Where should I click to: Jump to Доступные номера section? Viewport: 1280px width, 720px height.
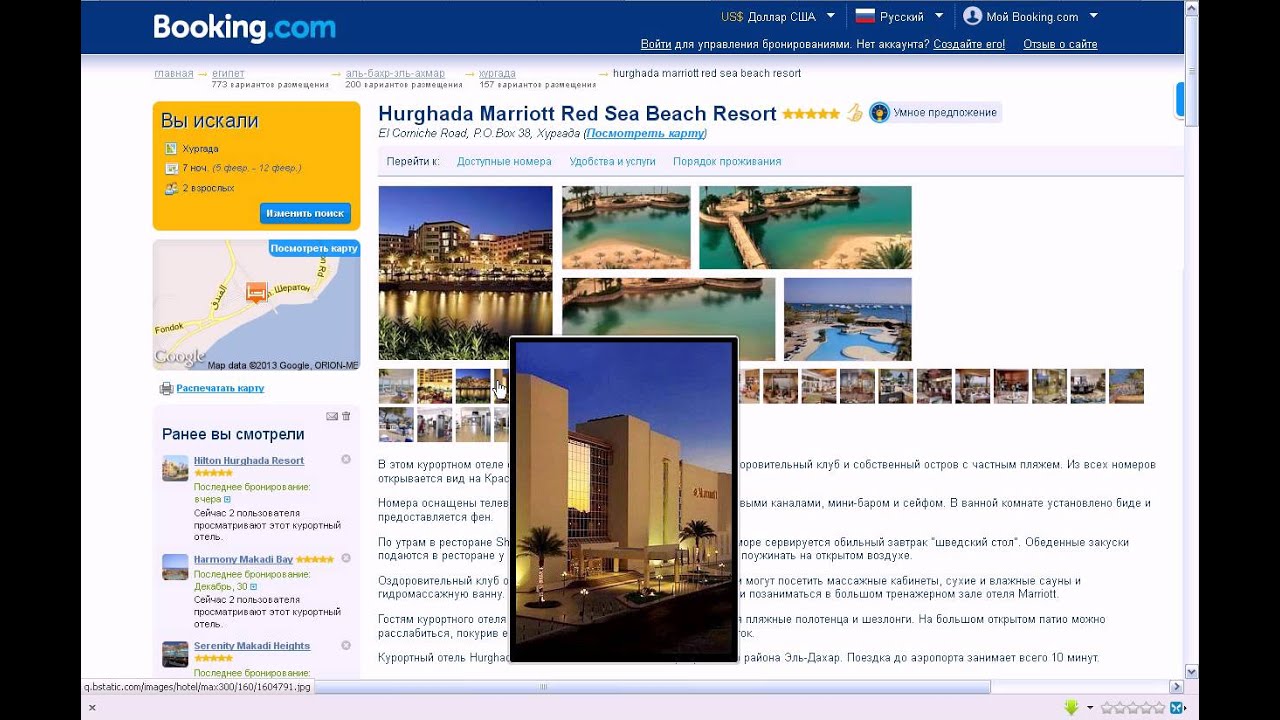tap(504, 161)
